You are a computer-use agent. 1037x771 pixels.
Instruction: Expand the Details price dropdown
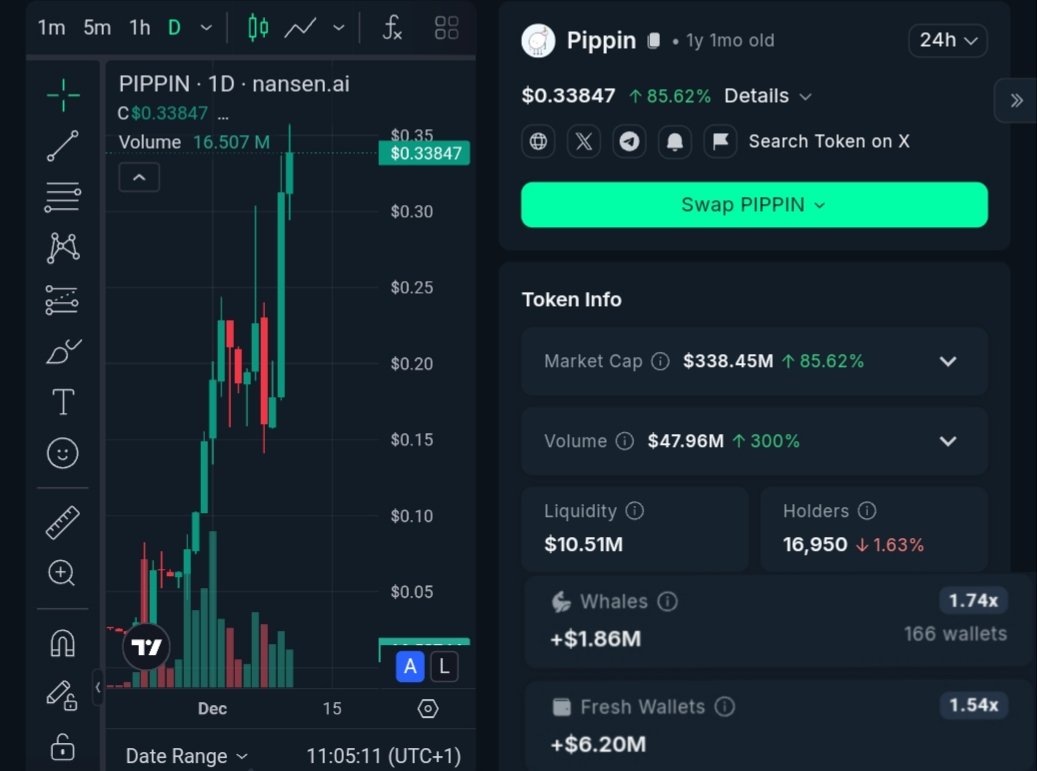point(767,96)
